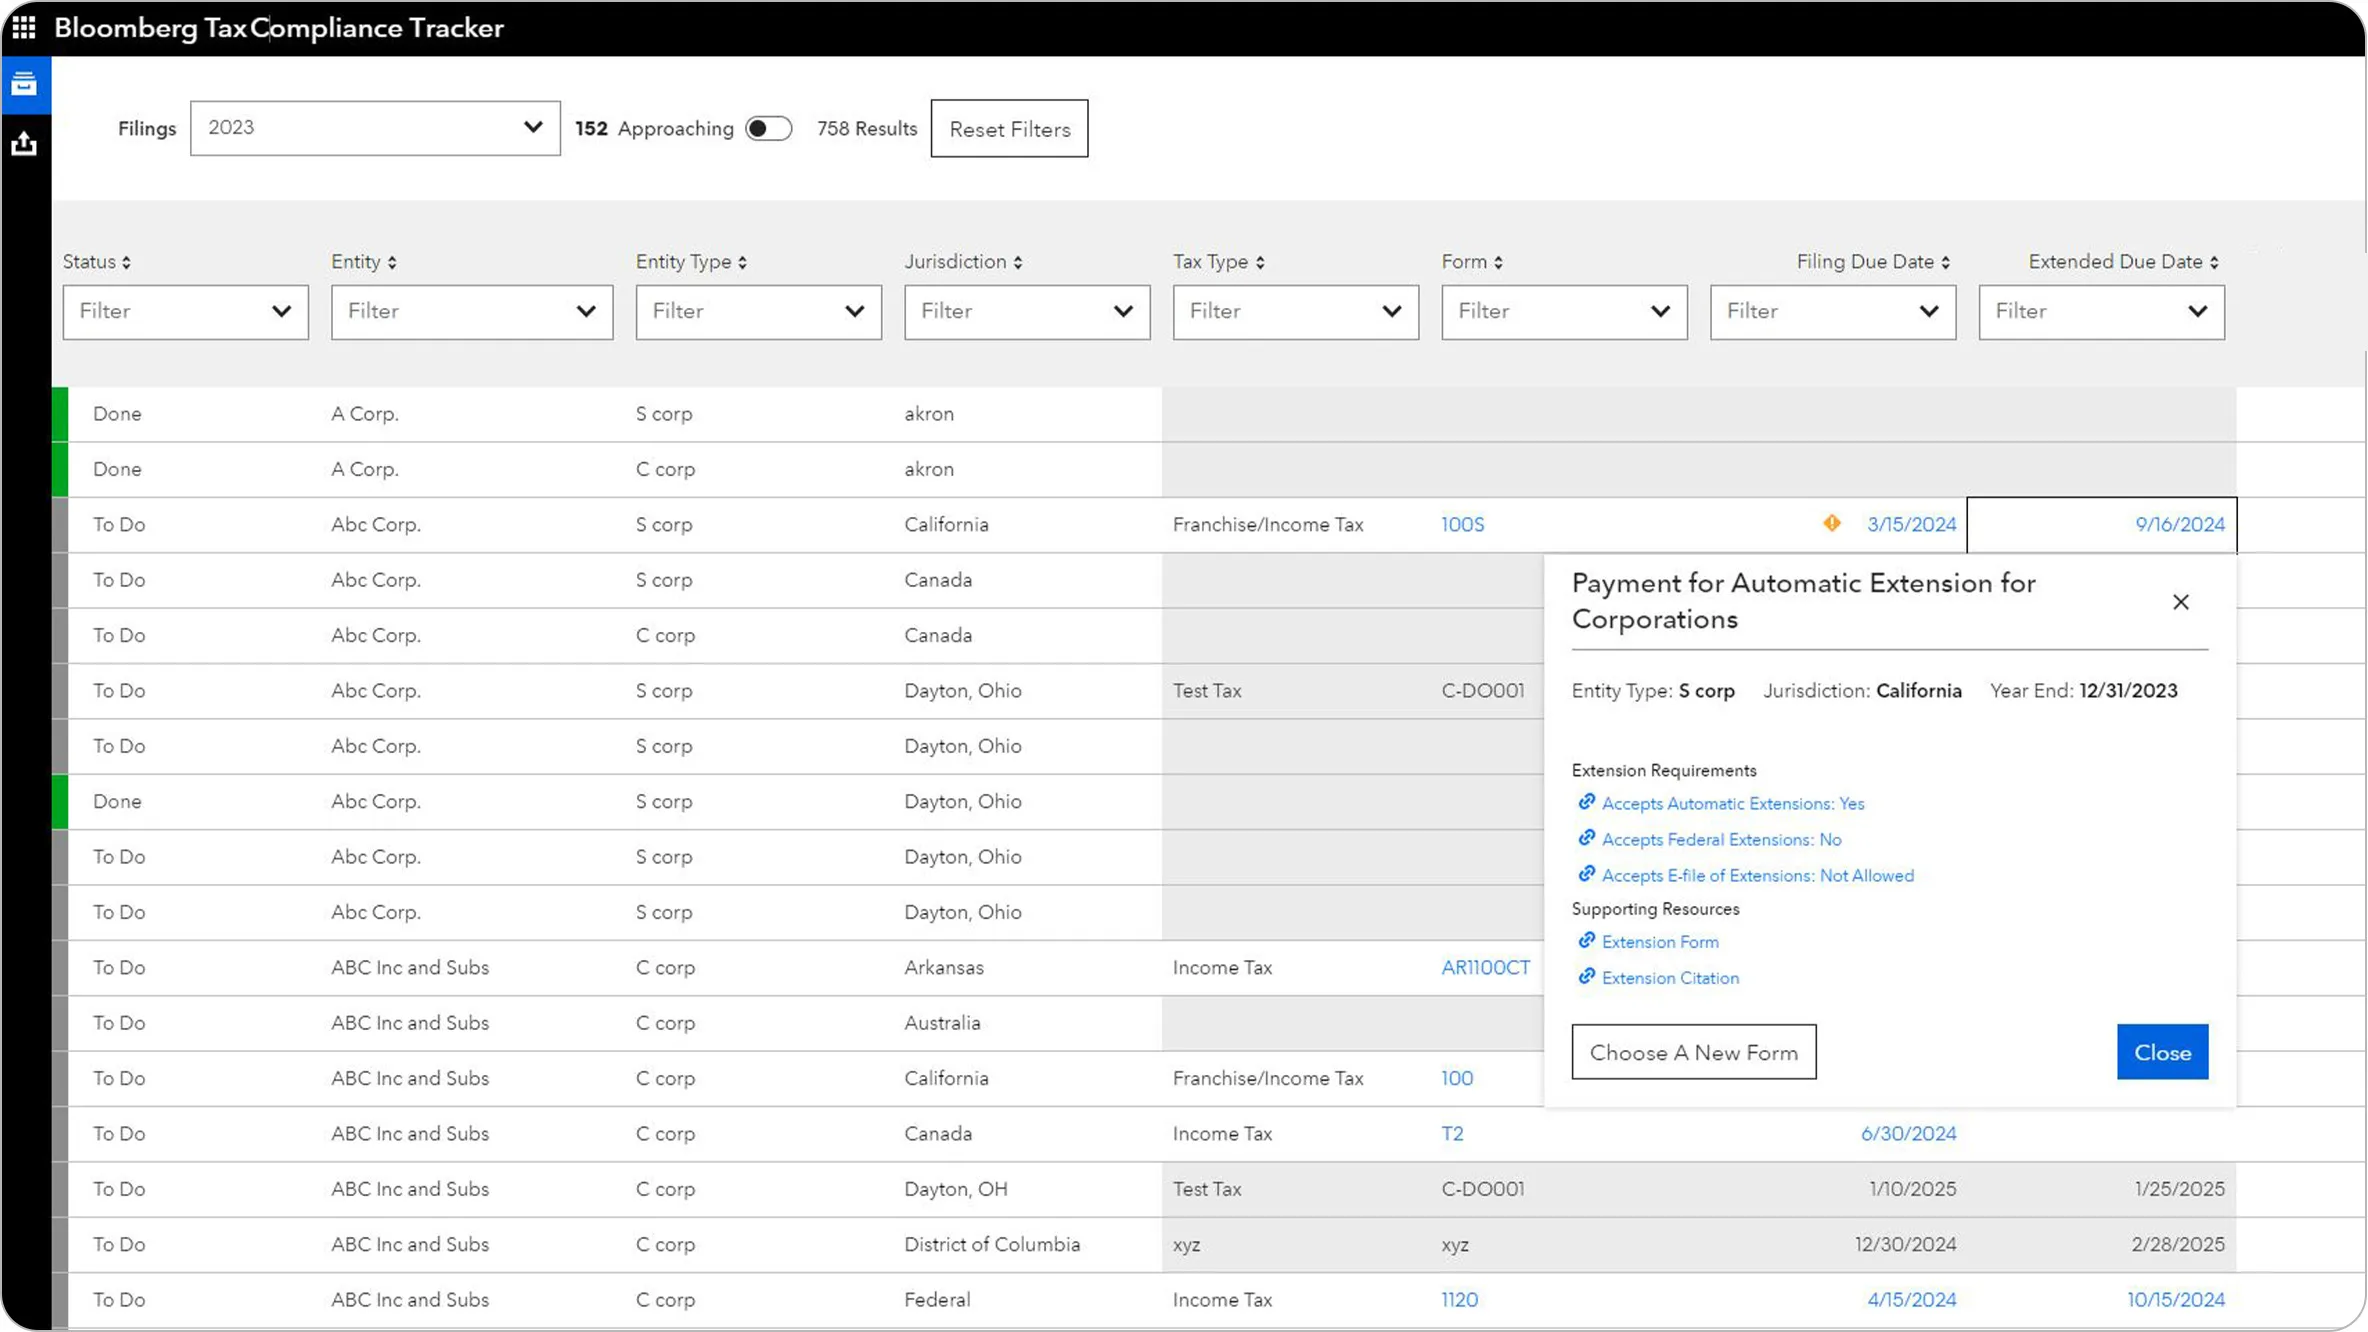Click Choose A New Form button
The height and width of the screenshot is (1332, 2368).
[x=1693, y=1052]
